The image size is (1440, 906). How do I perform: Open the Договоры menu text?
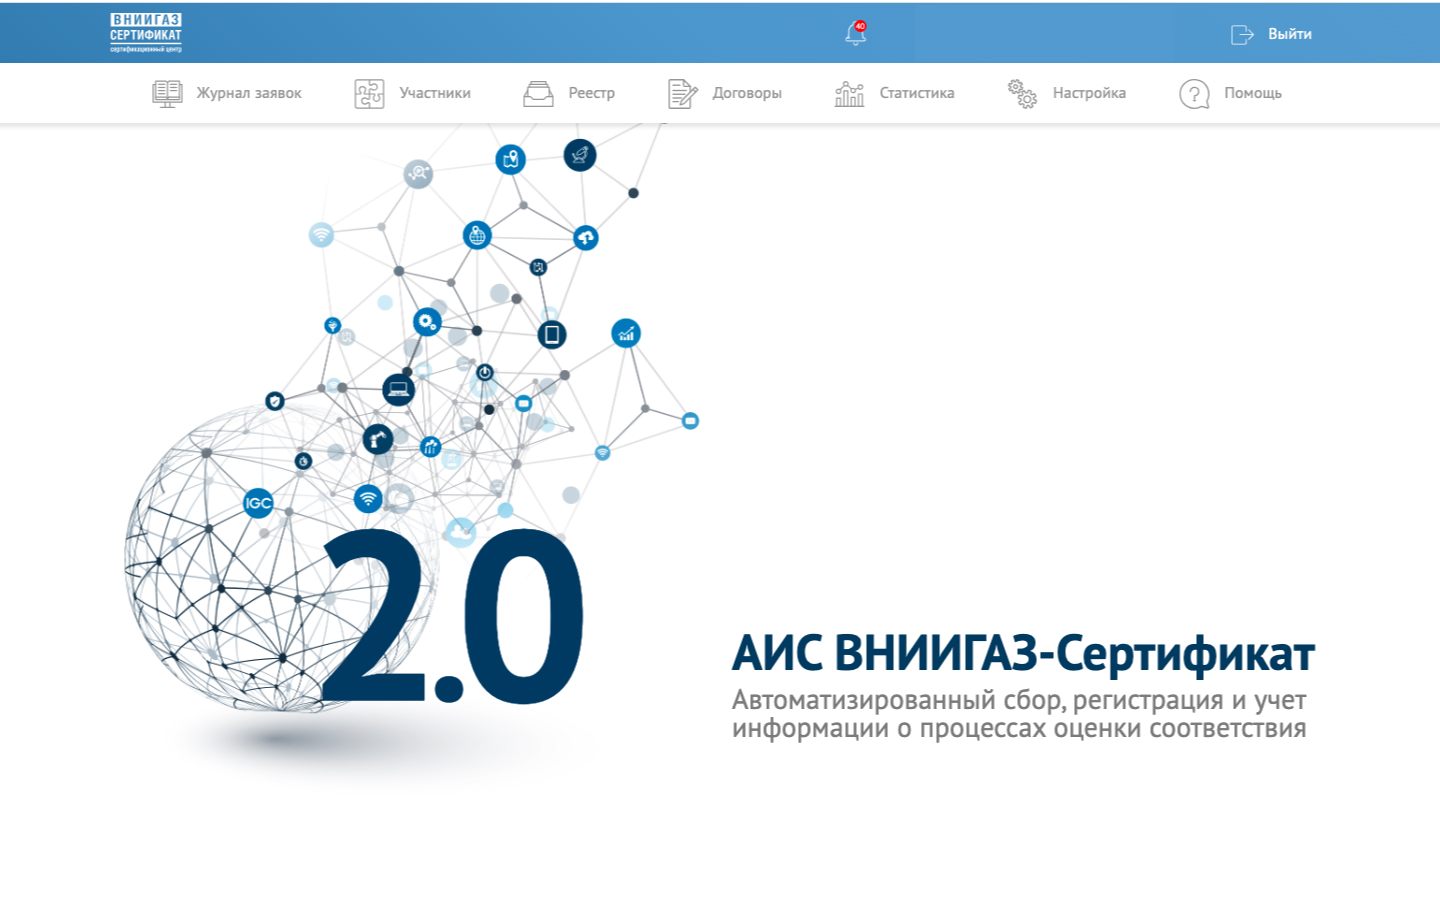(x=747, y=93)
